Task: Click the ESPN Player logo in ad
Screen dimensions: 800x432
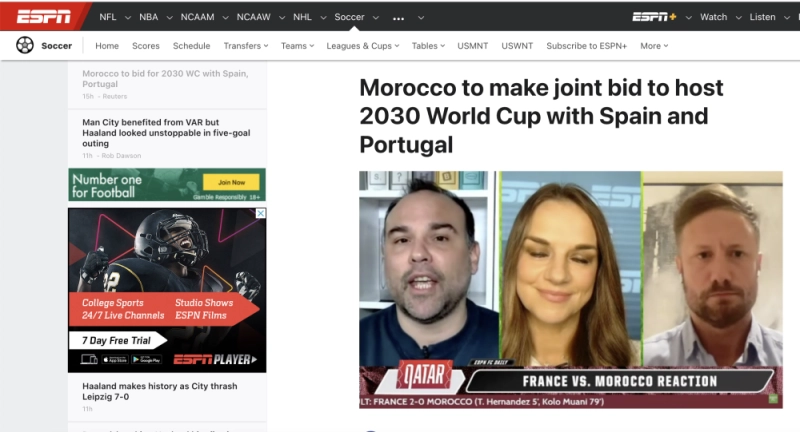Action: tap(215, 360)
